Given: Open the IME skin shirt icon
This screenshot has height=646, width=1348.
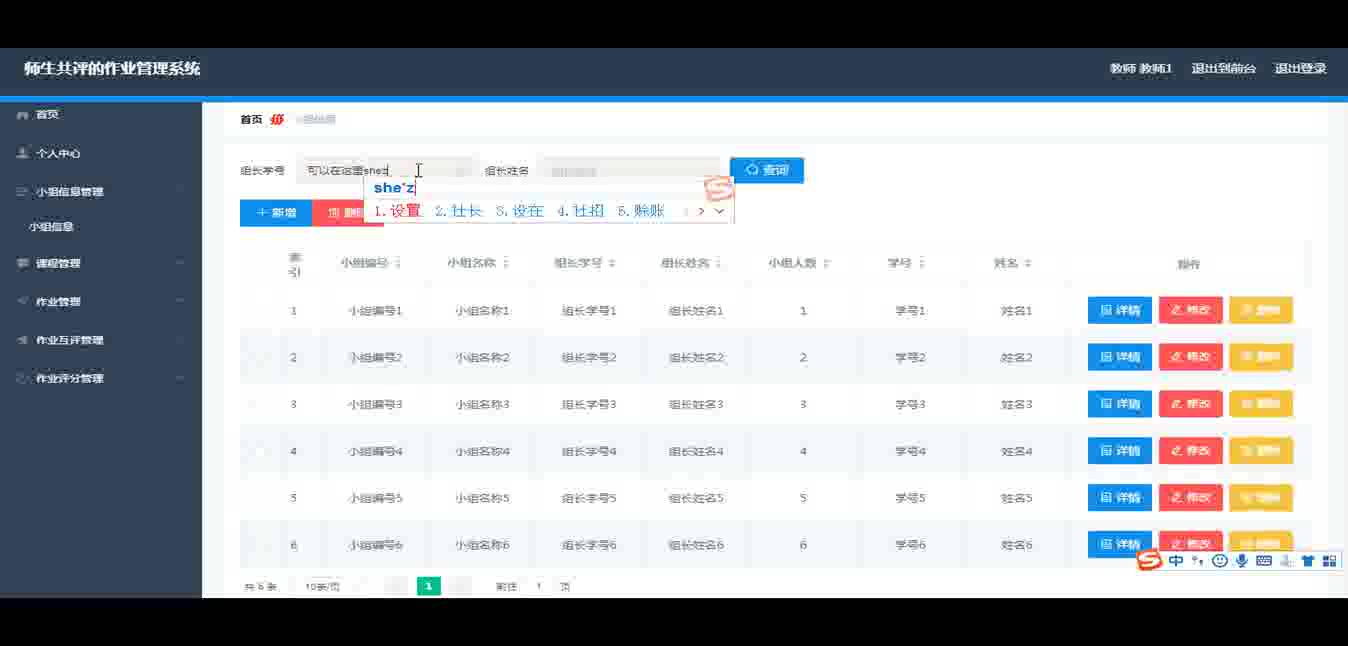Looking at the screenshot, I should tap(1307, 561).
